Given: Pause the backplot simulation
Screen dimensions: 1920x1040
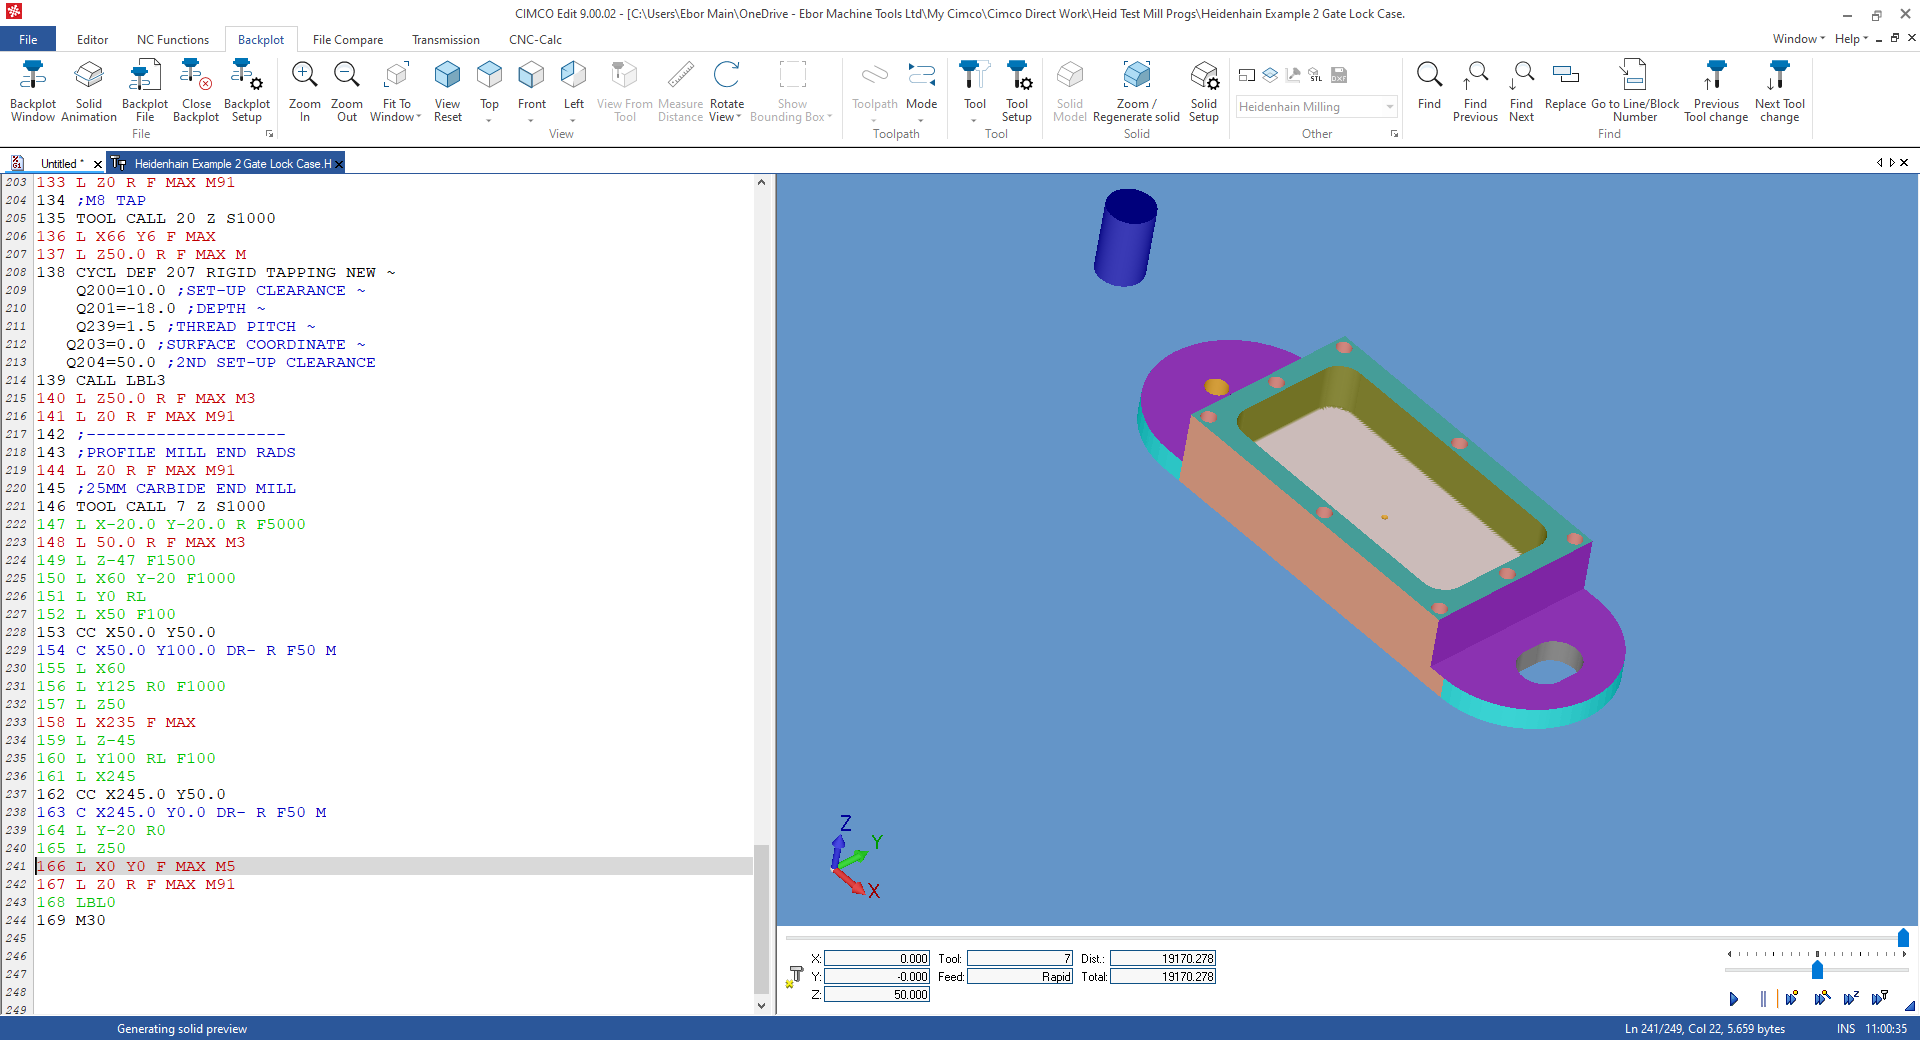Looking at the screenshot, I should (x=1763, y=999).
